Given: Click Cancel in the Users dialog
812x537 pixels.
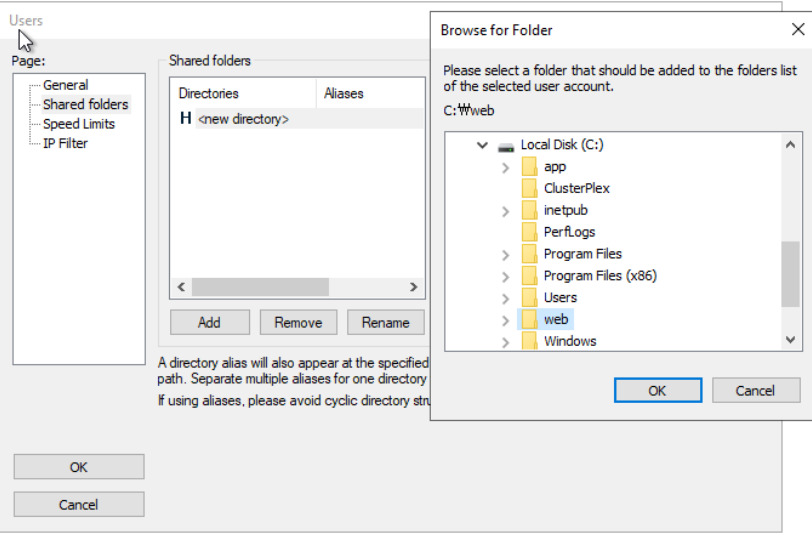Looking at the screenshot, I should click(79, 504).
